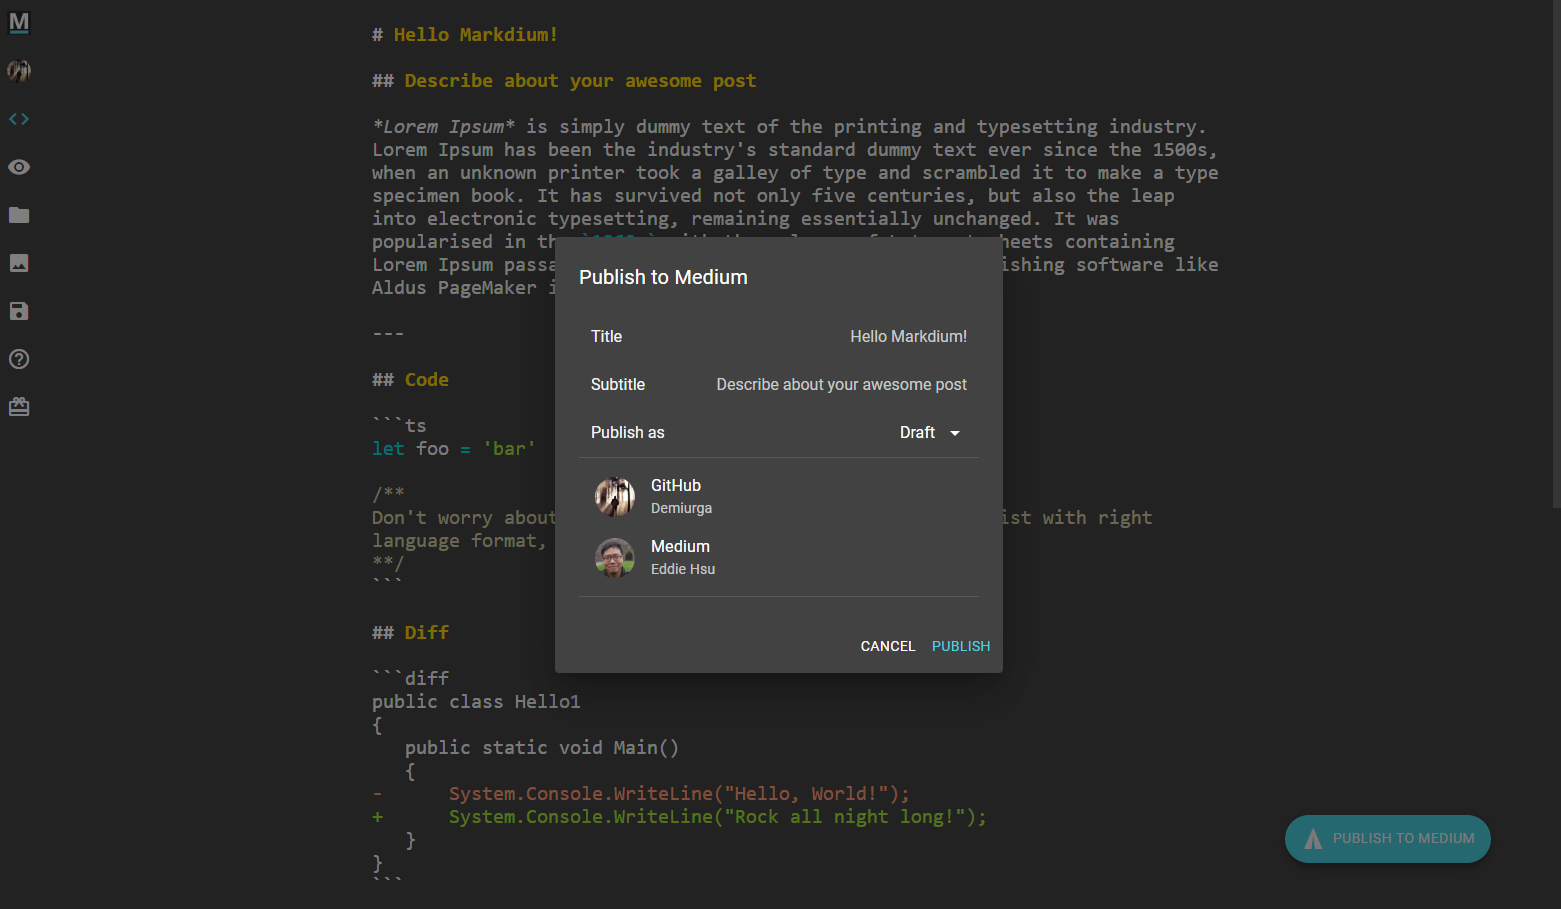Click the added 'Rock all night long!' line
The image size is (1561, 909).
tap(679, 817)
